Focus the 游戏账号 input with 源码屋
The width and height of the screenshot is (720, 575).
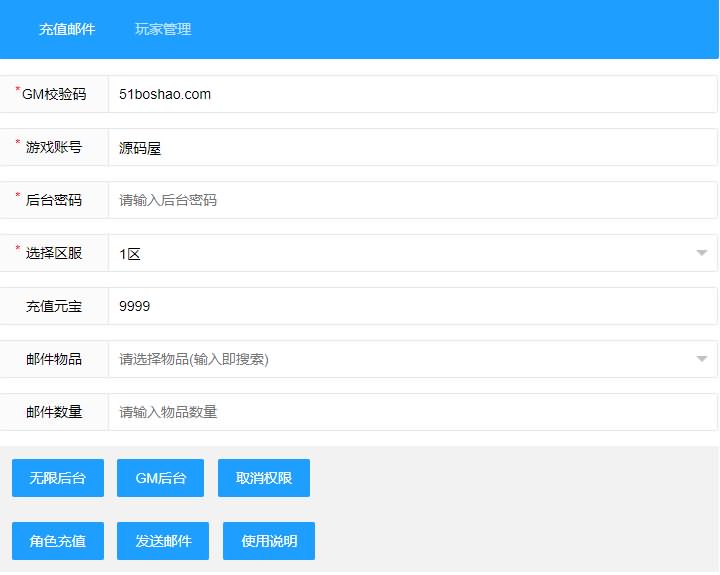pyautogui.click(x=412, y=148)
